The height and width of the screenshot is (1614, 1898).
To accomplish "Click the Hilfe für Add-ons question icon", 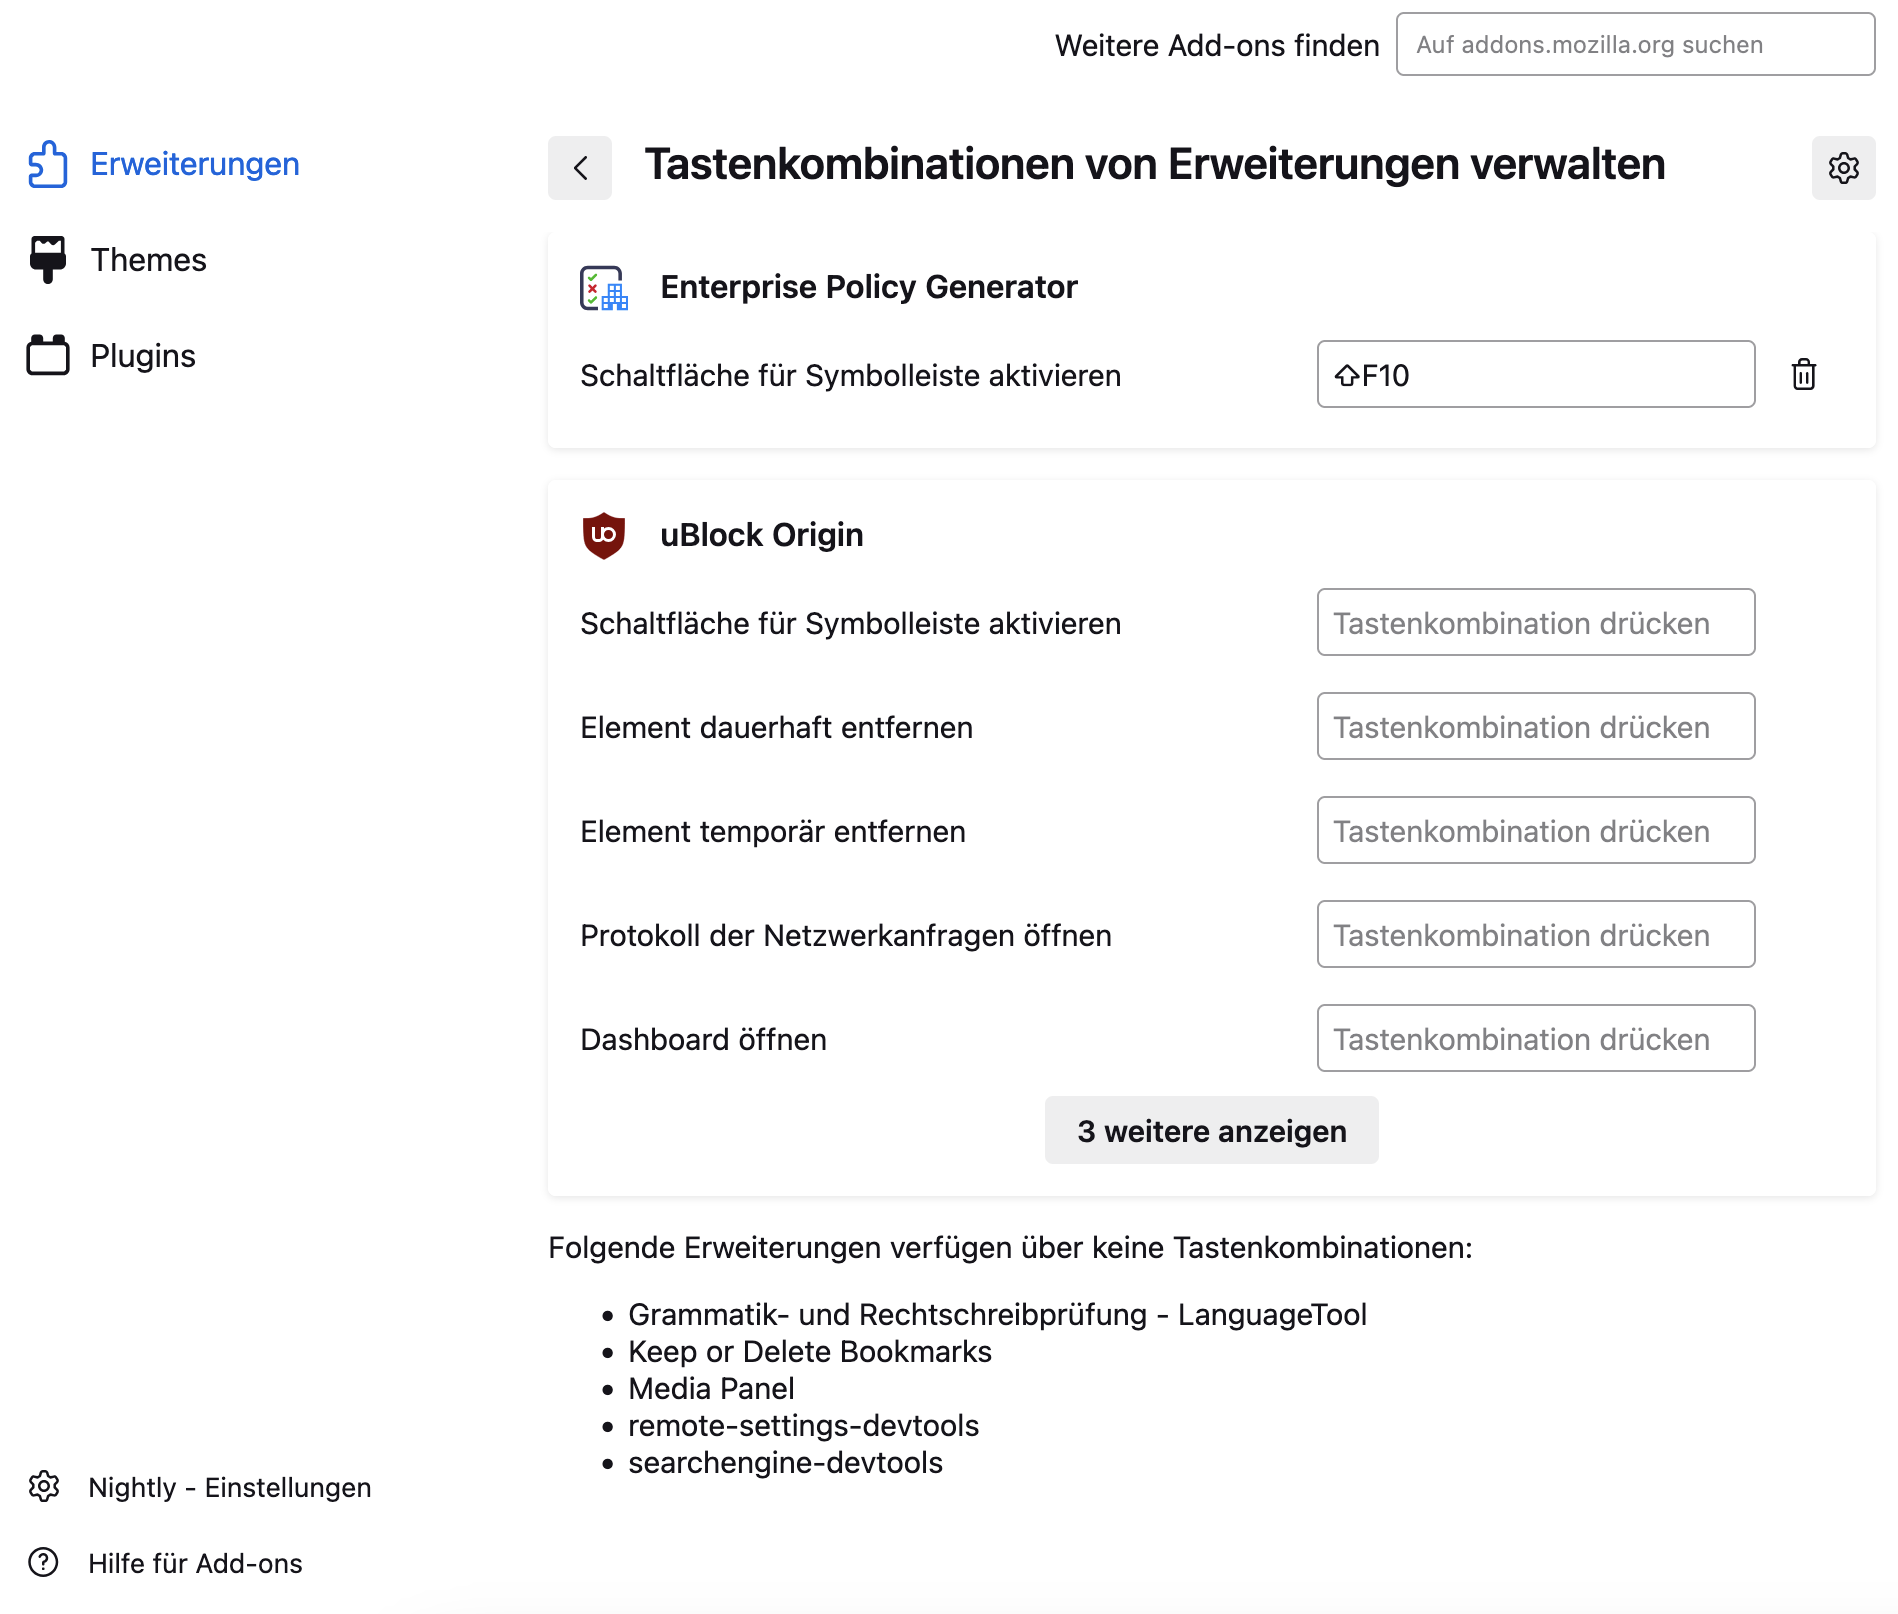I will pyautogui.click(x=44, y=1562).
